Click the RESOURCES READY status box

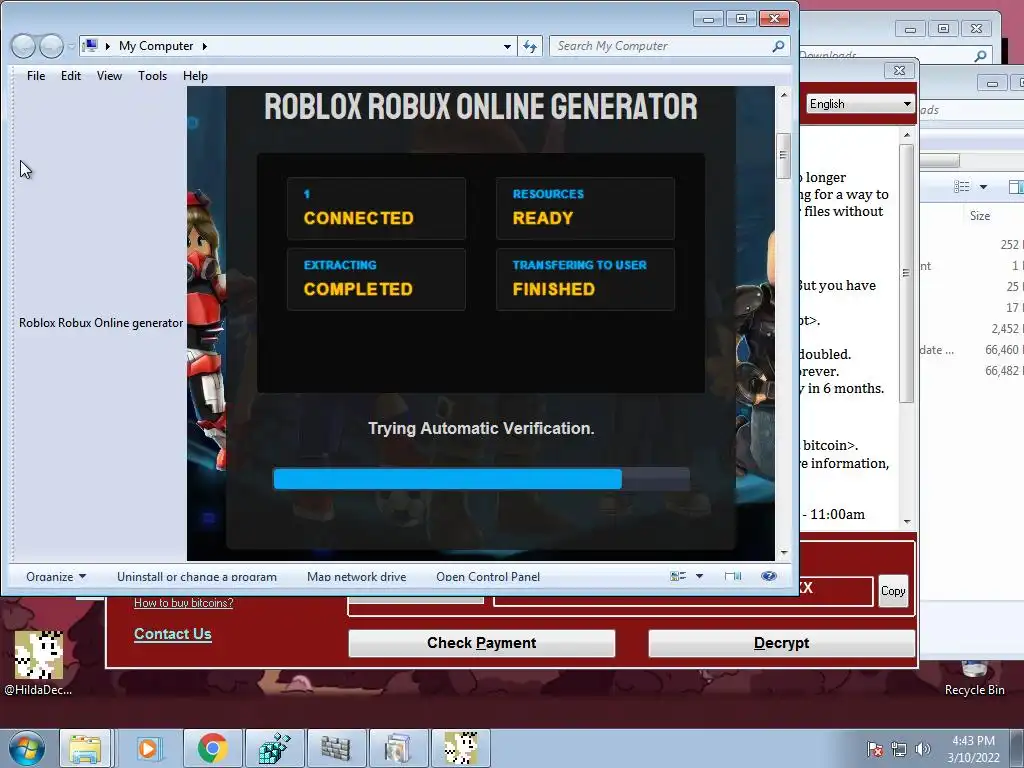585,208
